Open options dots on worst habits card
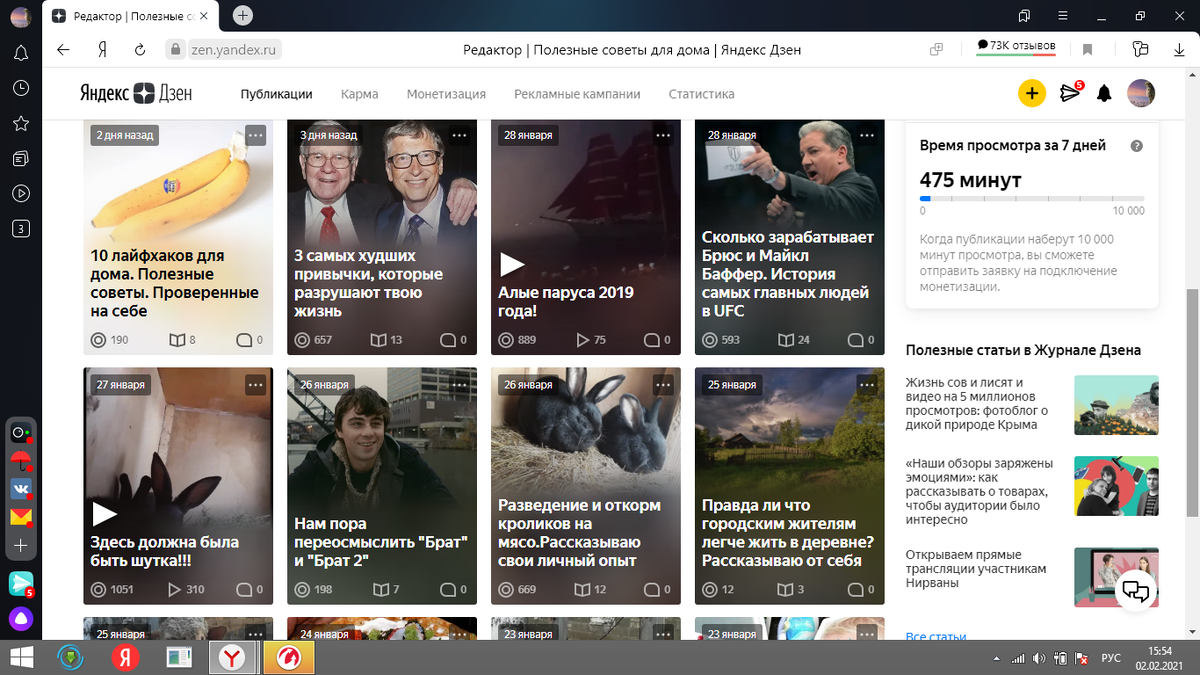1200x675 pixels. click(x=459, y=135)
